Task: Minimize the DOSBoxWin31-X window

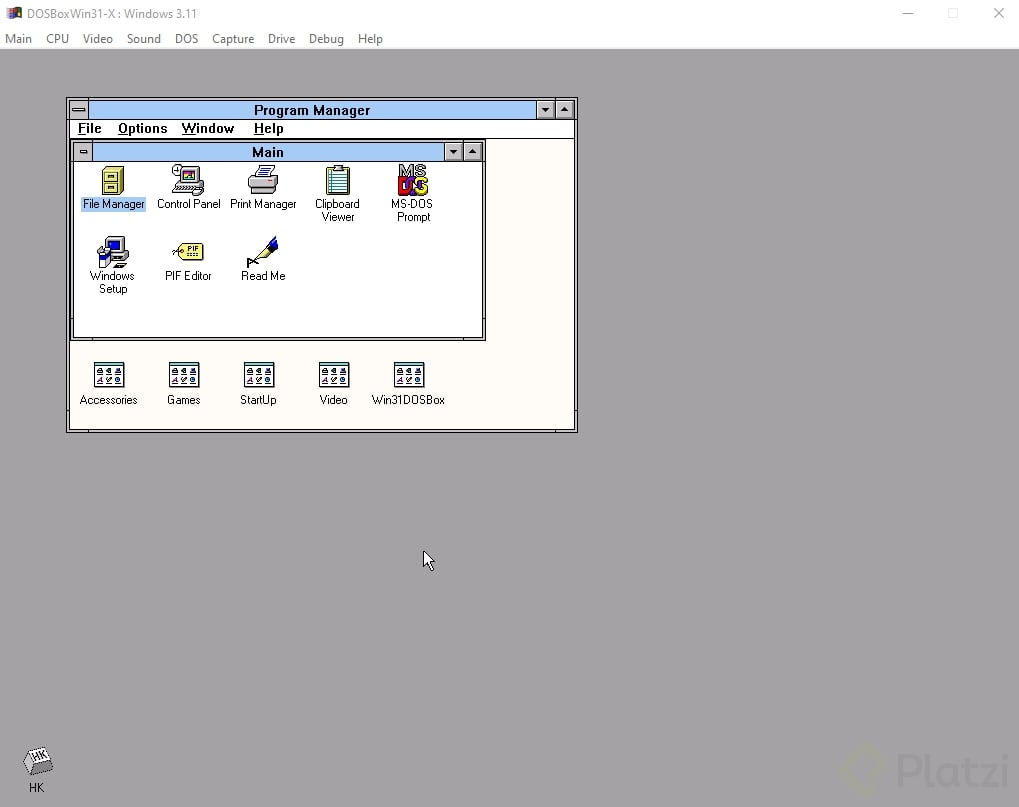Action: coord(908,13)
